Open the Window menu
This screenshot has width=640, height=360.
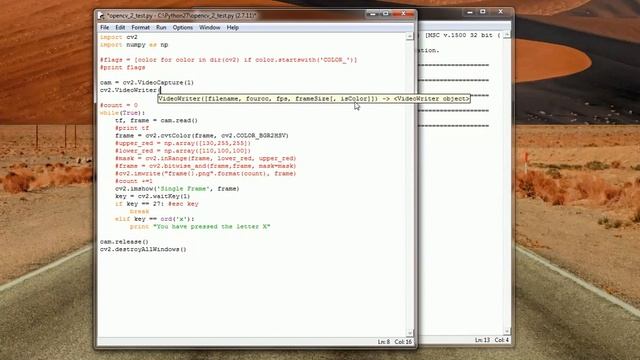(x=209, y=27)
